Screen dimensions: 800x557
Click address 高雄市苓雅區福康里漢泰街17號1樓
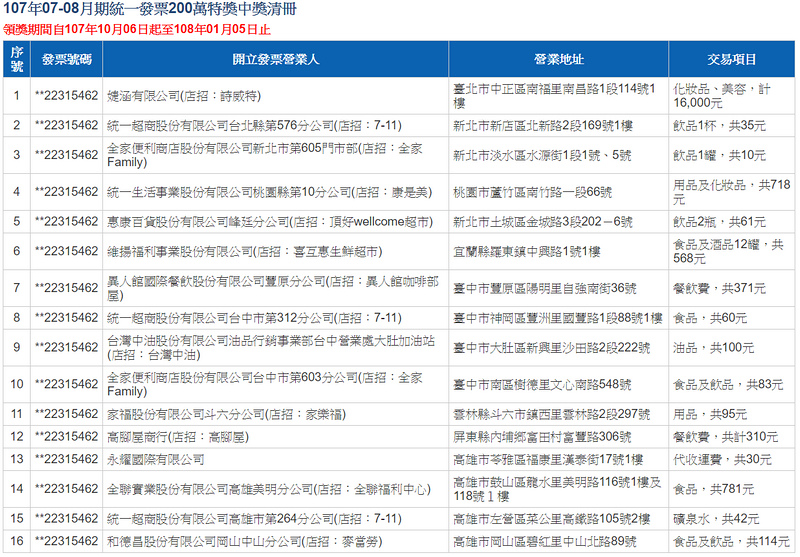[x=559, y=459]
